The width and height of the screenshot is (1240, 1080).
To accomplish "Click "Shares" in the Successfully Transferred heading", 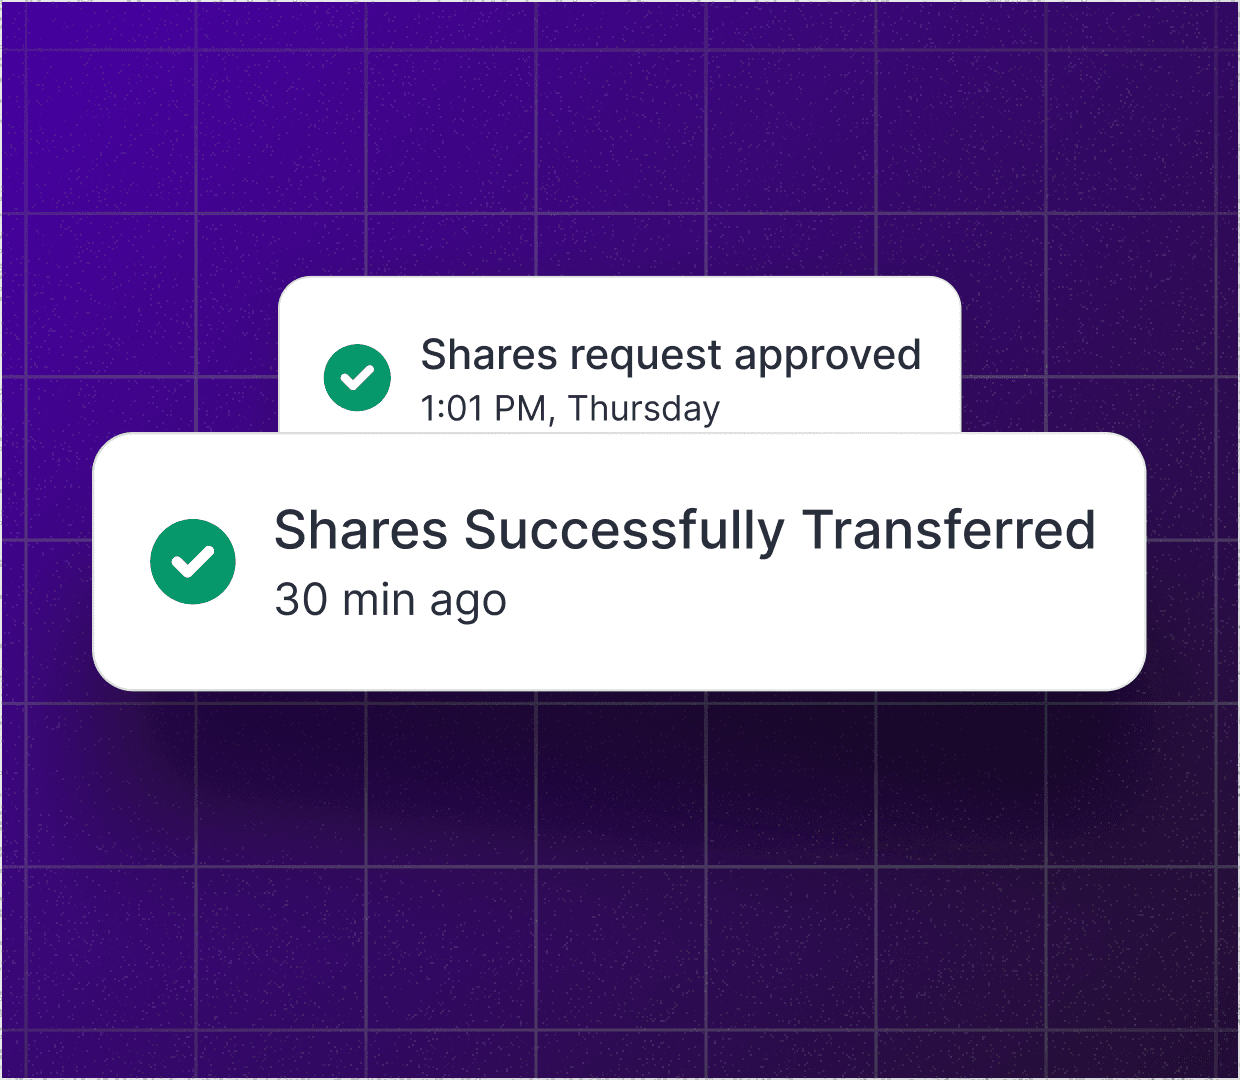I will coord(361,530).
